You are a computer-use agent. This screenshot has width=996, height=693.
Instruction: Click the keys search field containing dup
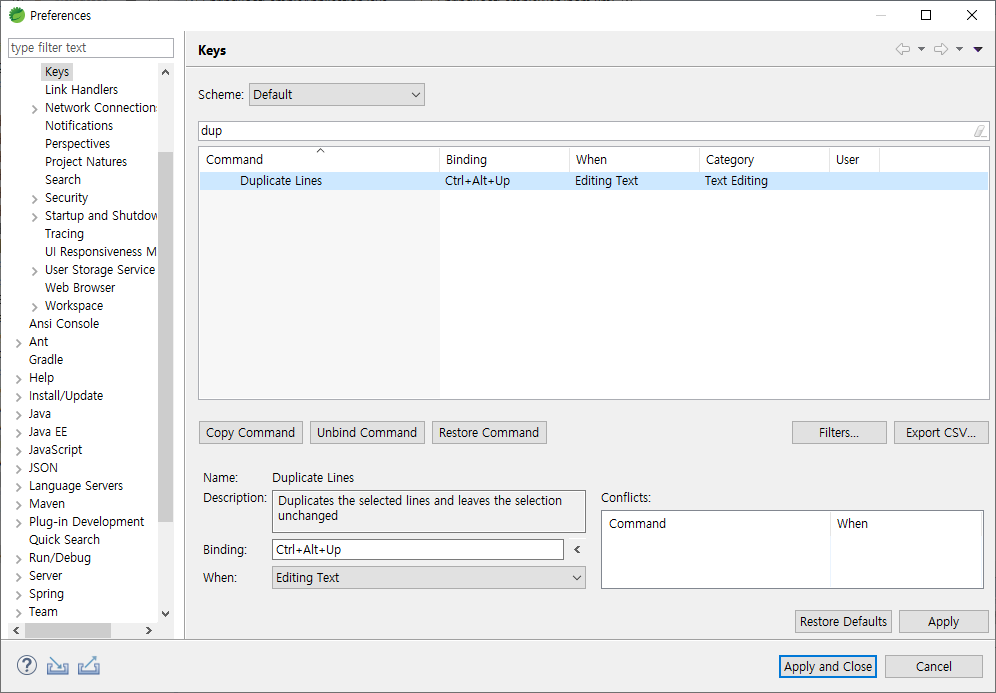pyautogui.click(x=584, y=131)
